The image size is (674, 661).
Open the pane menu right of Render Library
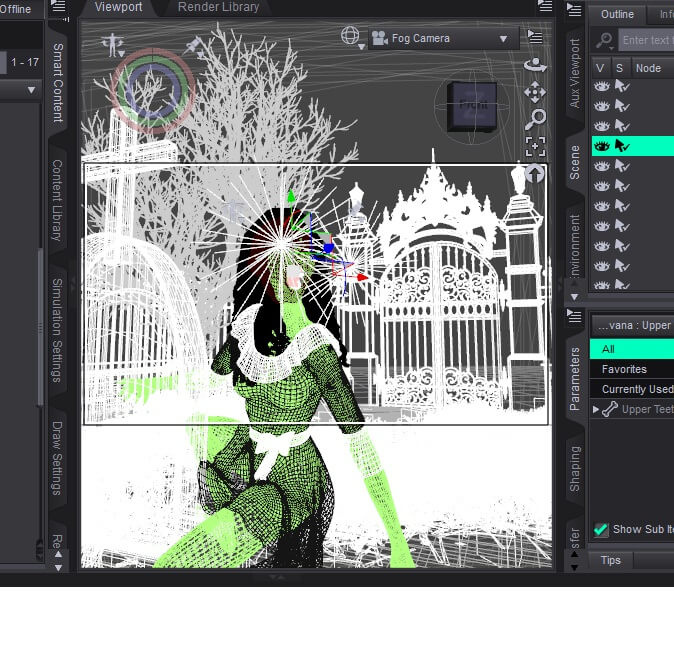(x=545, y=6)
